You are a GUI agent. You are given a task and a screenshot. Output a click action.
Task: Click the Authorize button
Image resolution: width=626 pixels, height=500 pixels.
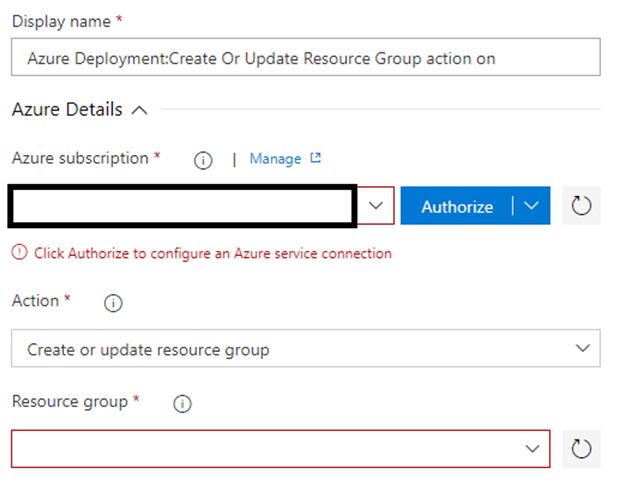[x=457, y=206]
